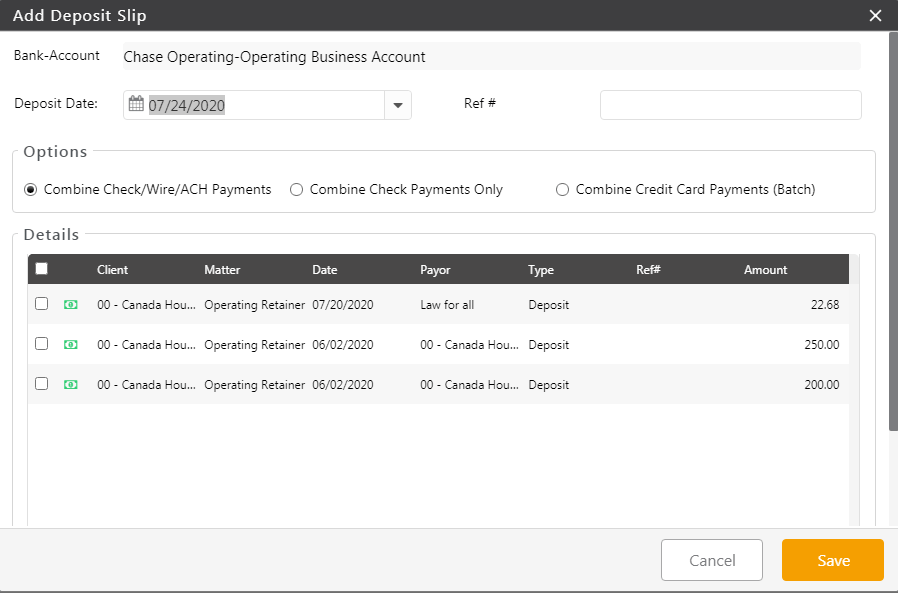Click the dialog's vertical scrollbar
The image size is (898, 593).
click(x=891, y=230)
